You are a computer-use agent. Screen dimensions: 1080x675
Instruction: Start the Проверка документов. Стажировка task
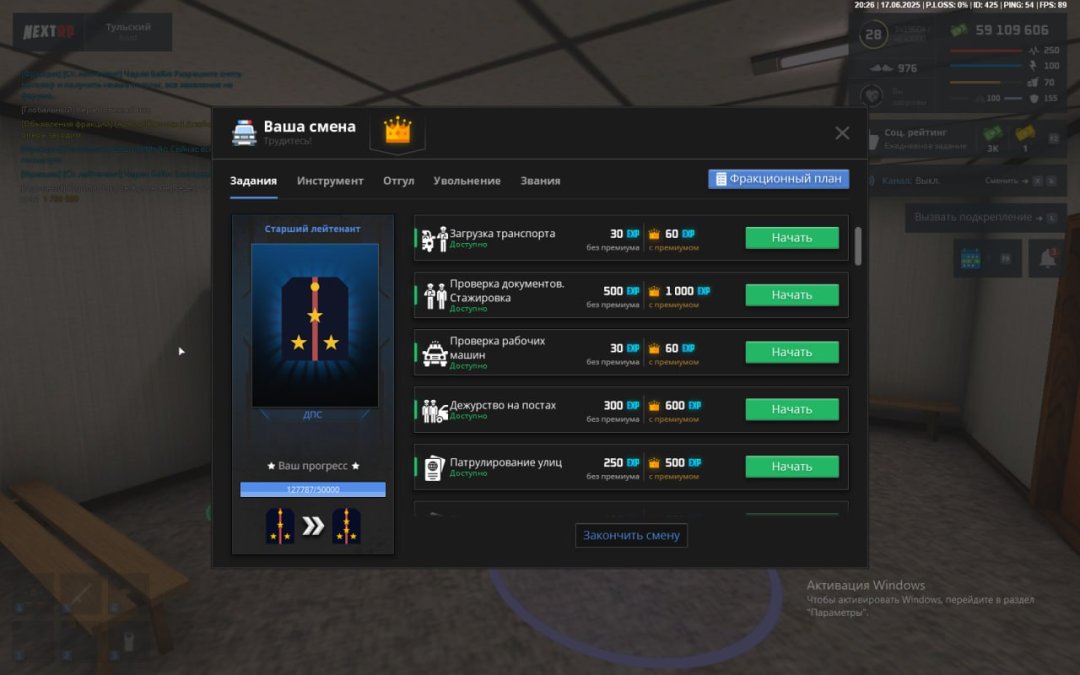792,295
